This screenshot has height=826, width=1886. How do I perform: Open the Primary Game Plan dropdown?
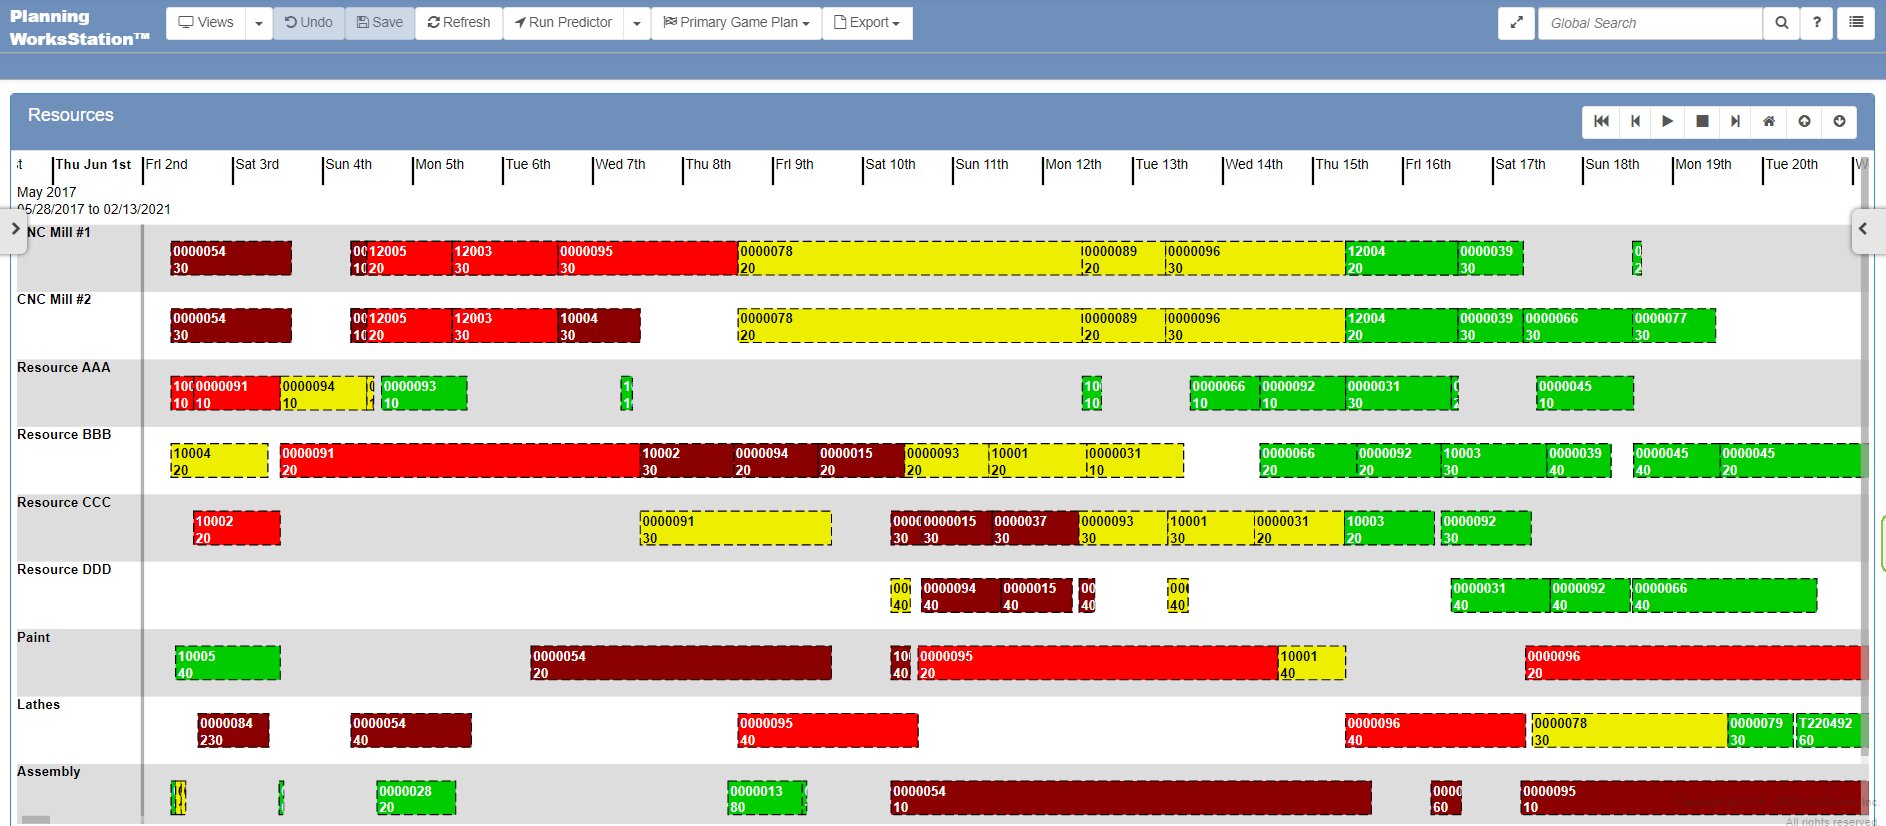[736, 23]
